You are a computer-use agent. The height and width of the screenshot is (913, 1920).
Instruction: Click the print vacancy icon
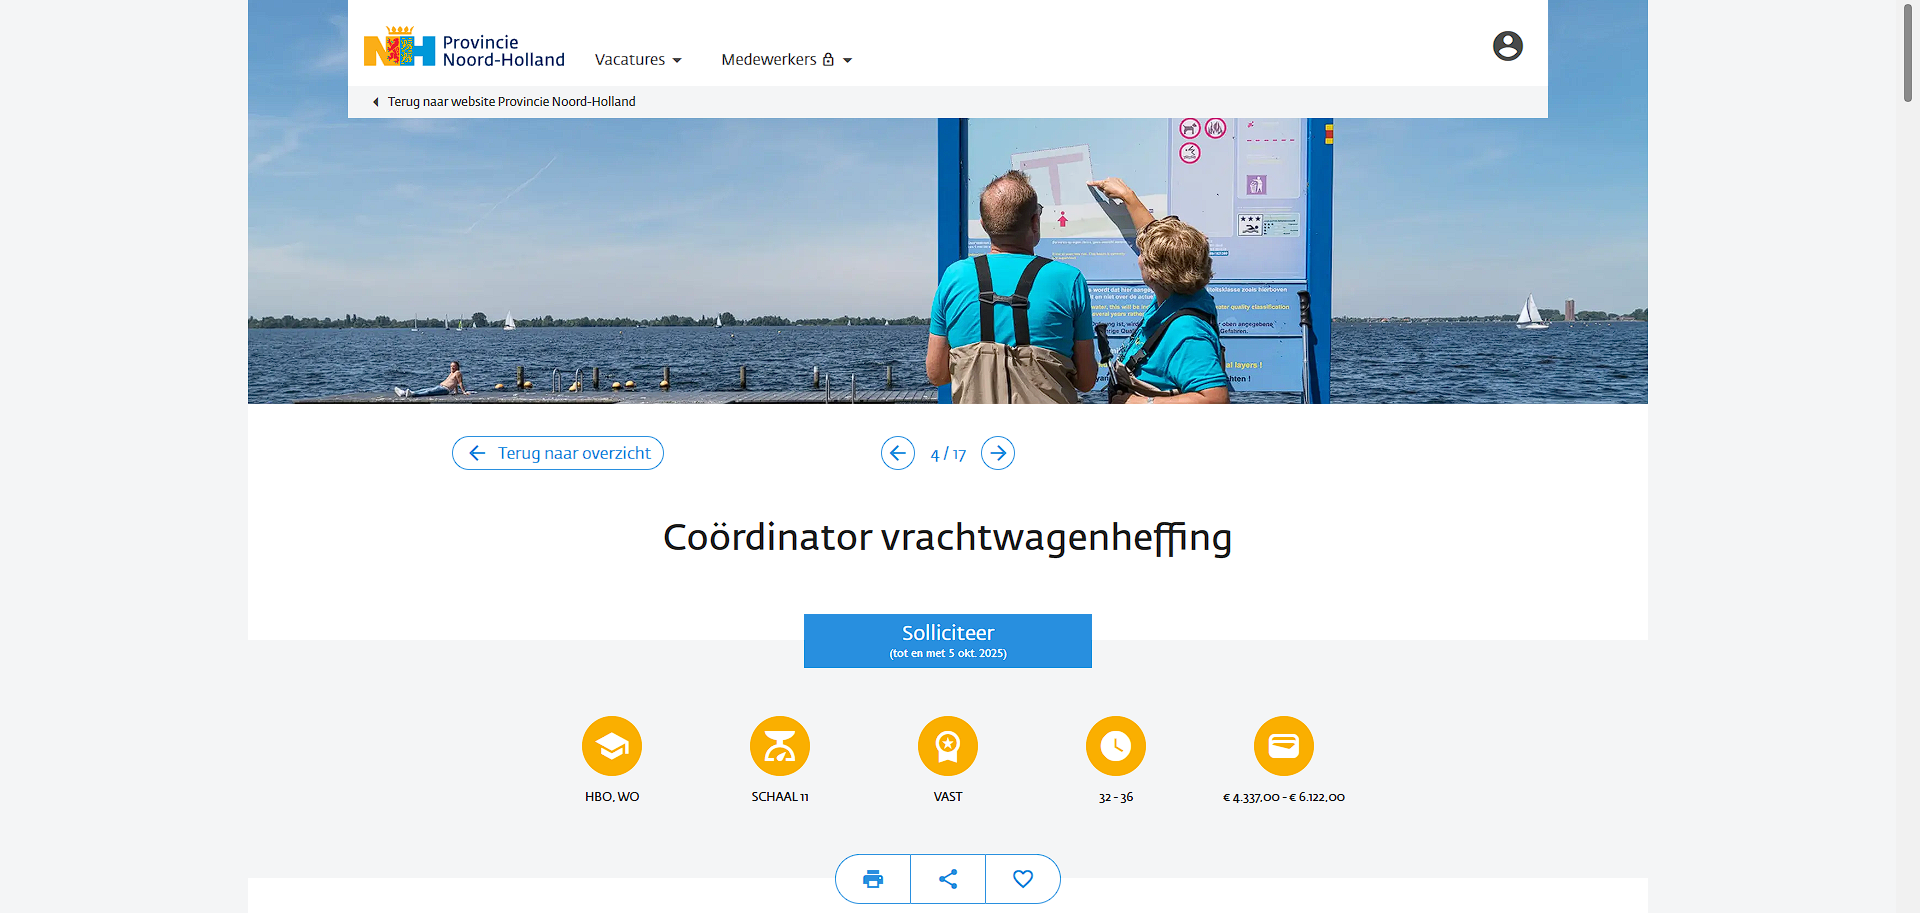pos(873,879)
